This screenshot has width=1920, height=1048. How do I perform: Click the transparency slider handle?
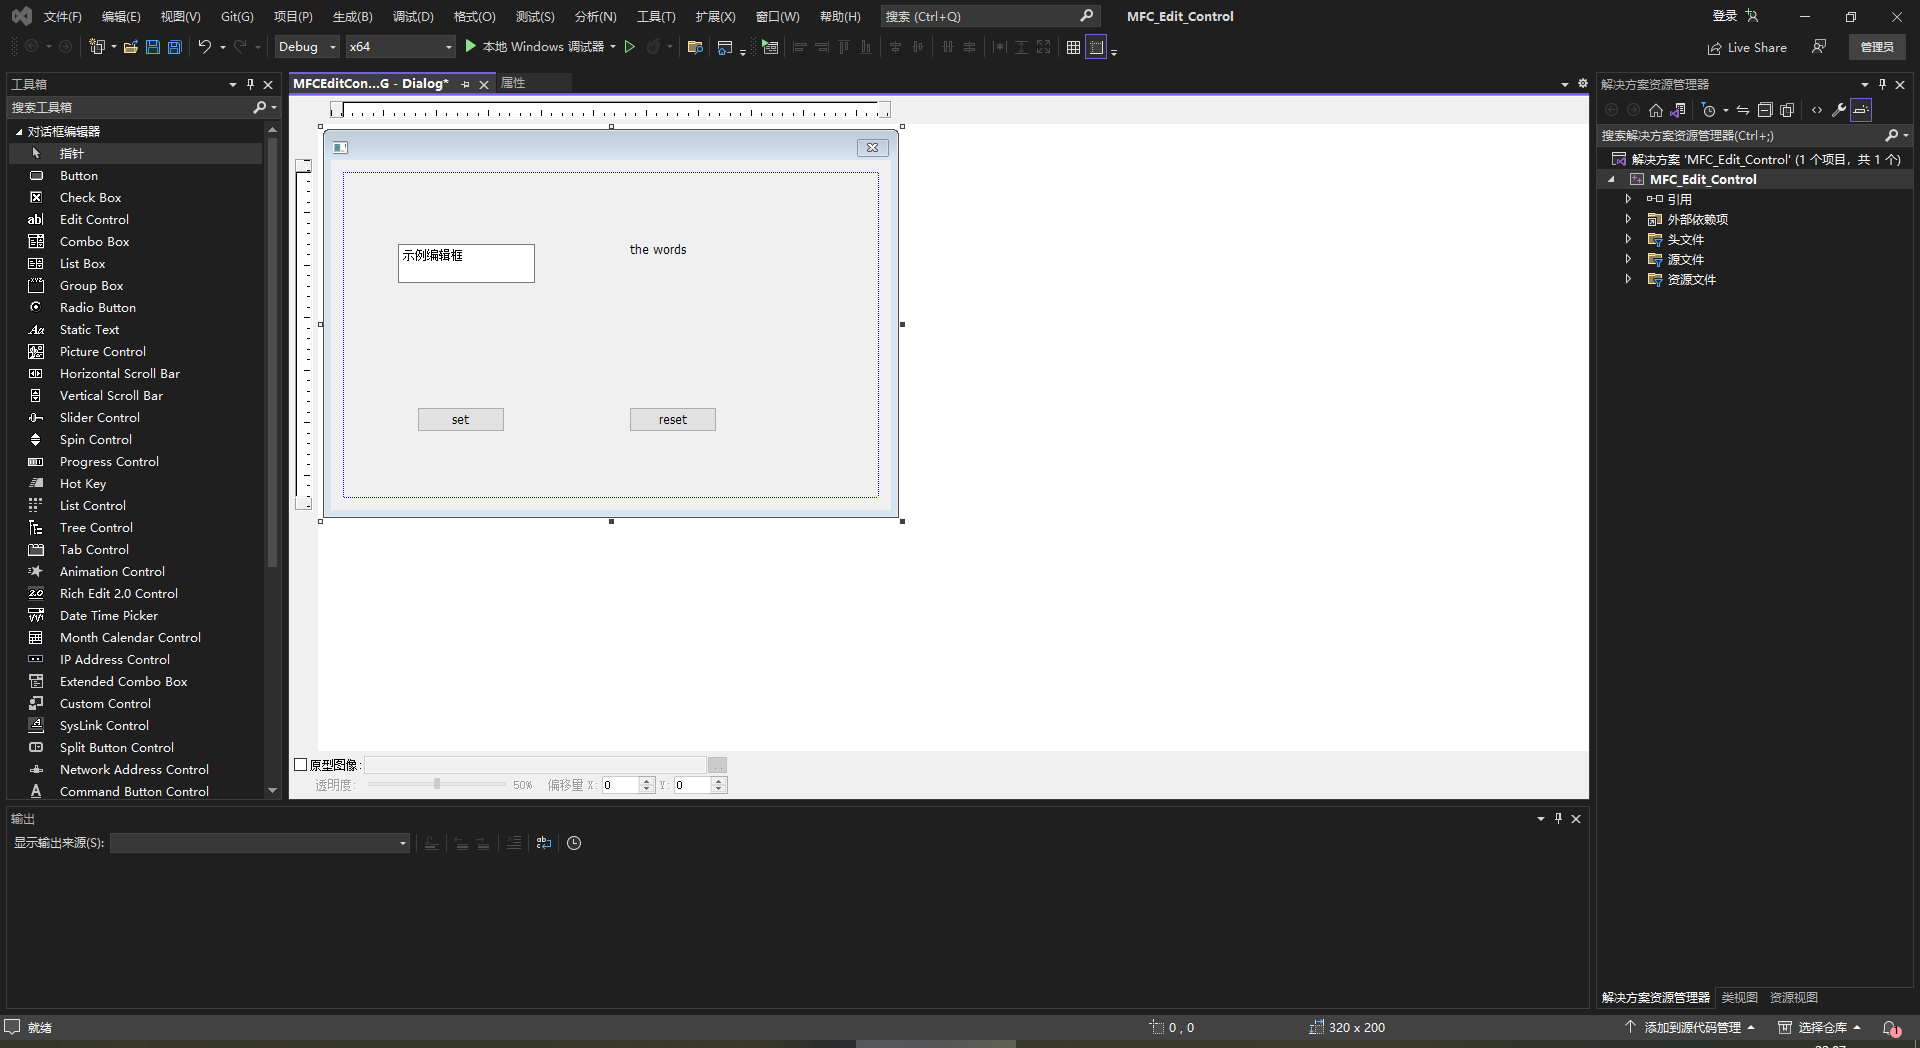[x=437, y=784]
